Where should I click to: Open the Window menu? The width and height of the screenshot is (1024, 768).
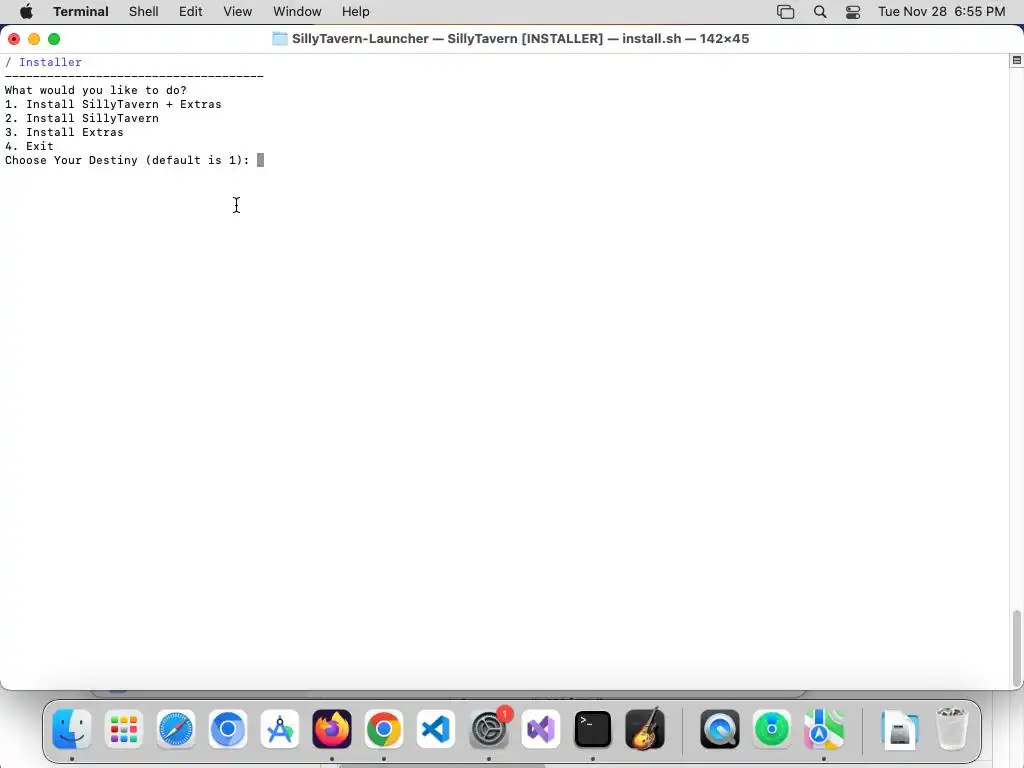click(x=297, y=12)
